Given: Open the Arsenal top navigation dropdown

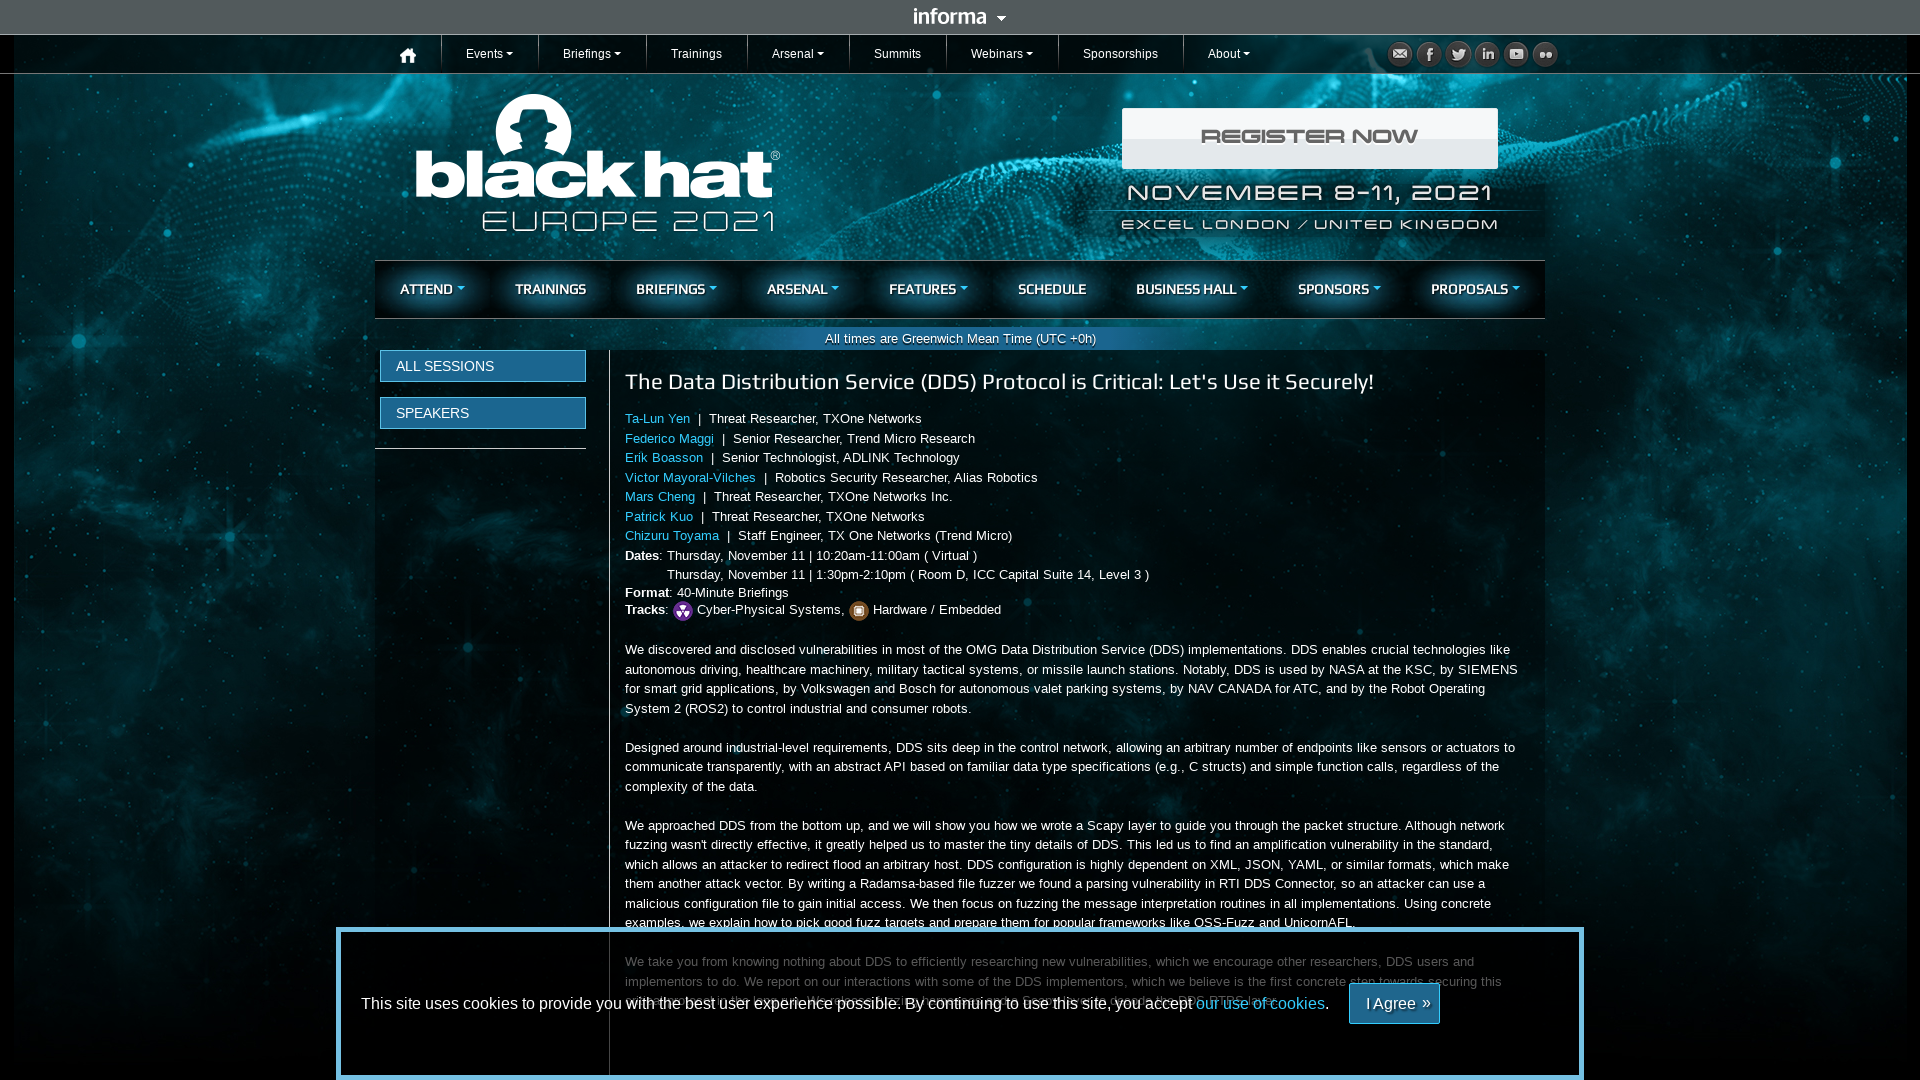Looking at the screenshot, I should [x=798, y=54].
